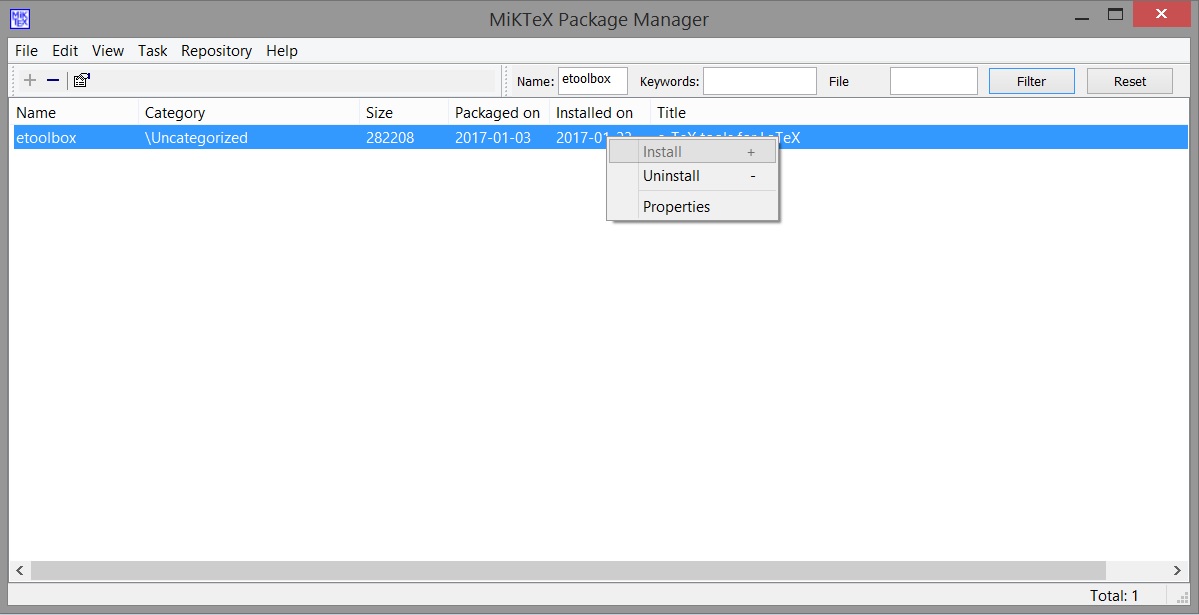Click the Install plus toolbar icon
This screenshot has height=615, width=1199.
click(30, 80)
